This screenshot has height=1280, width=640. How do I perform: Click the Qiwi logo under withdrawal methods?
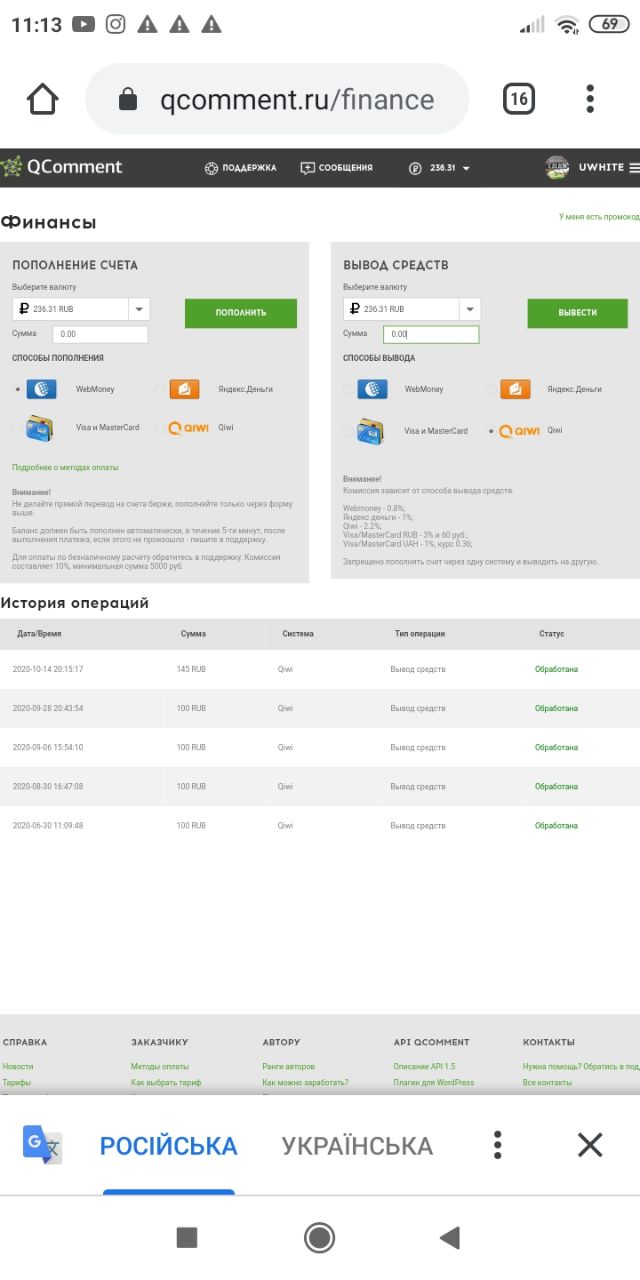[x=519, y=431]
